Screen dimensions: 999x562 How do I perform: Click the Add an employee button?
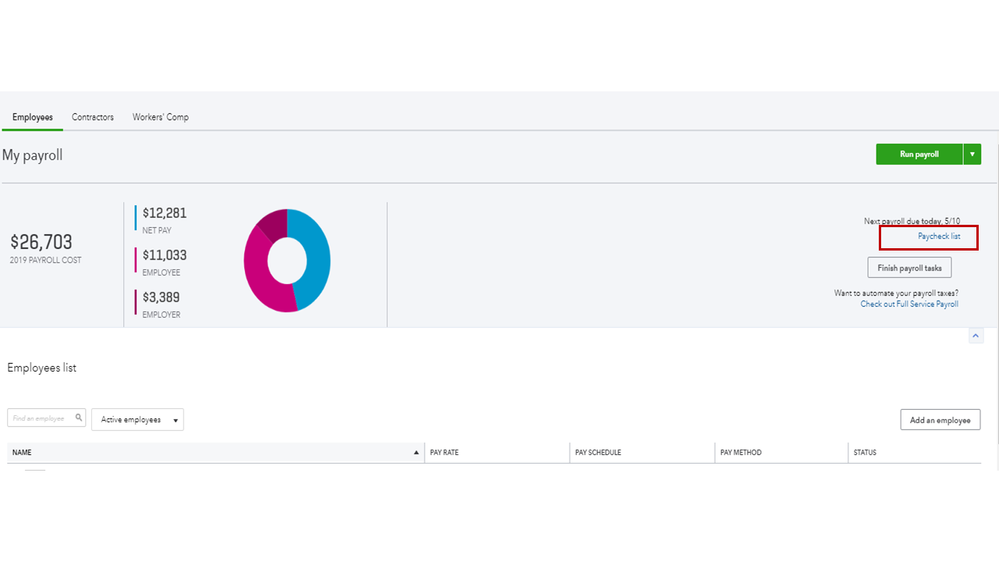click(x=940, y=420)
